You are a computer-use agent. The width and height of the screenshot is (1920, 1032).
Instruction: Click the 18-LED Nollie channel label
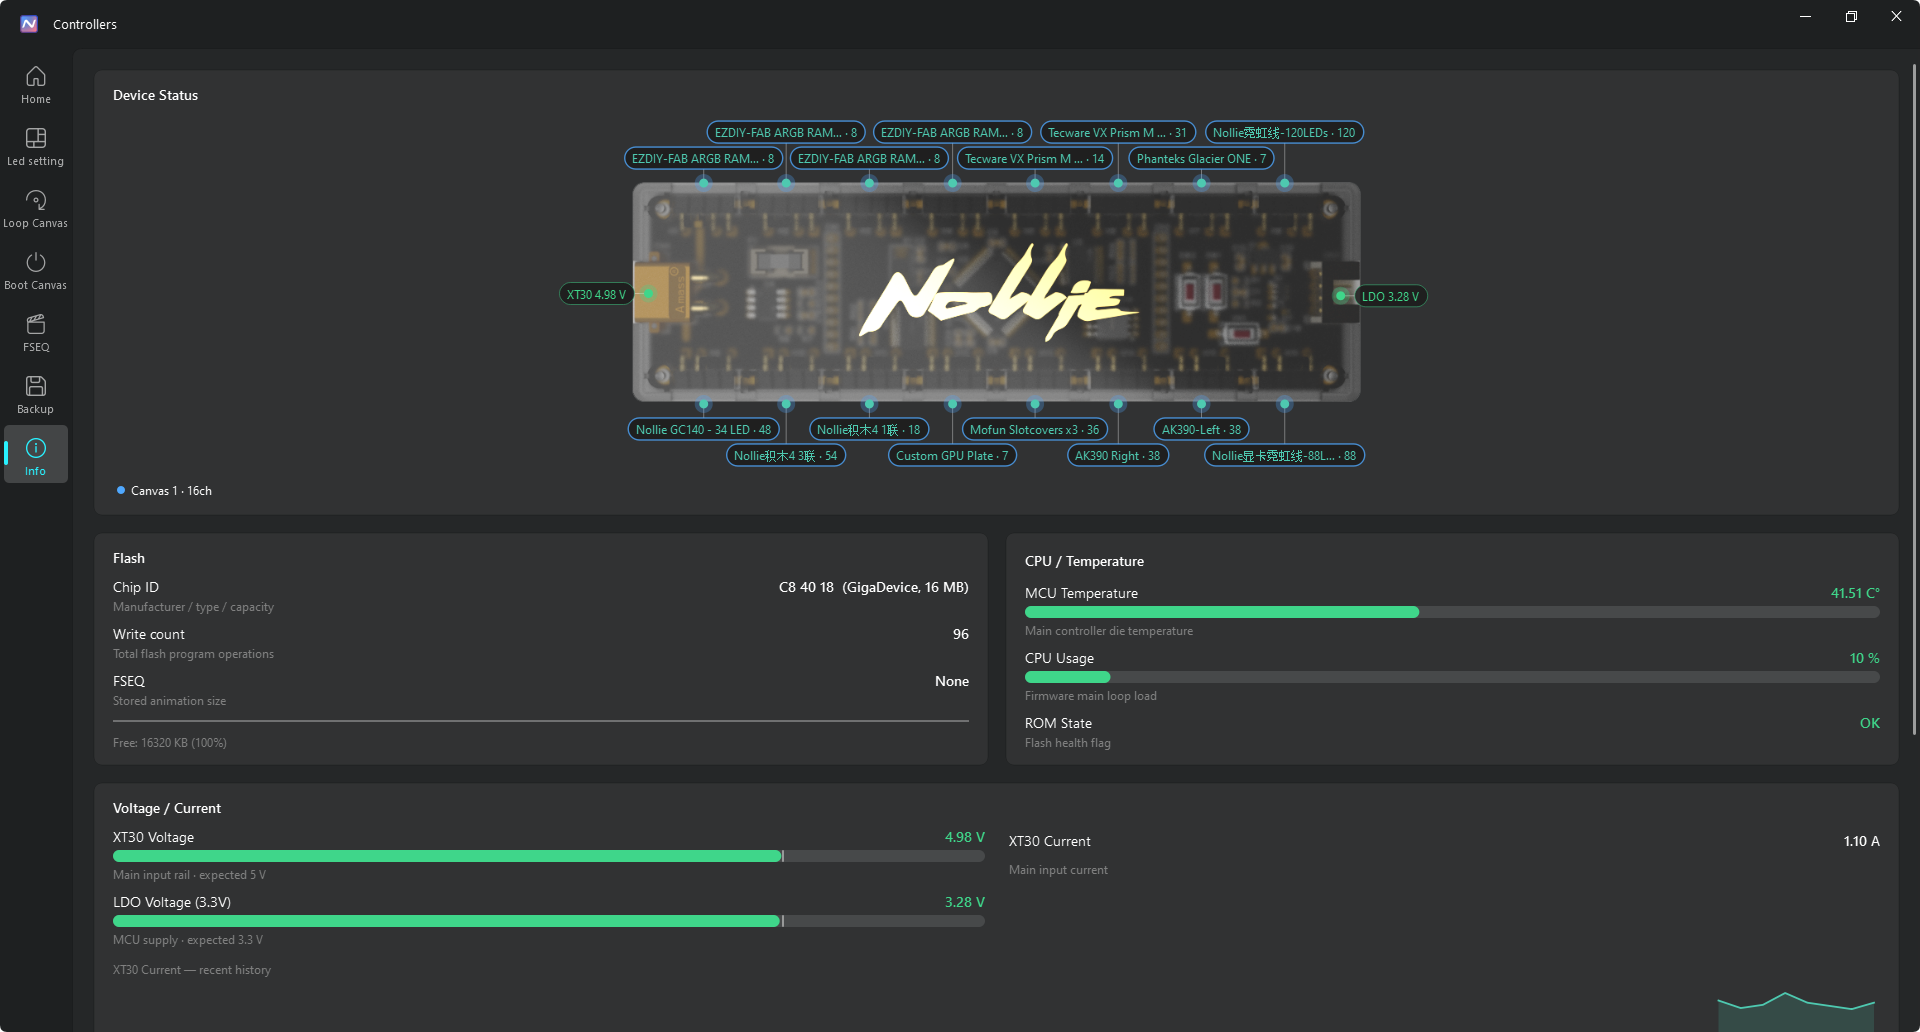(x=868, y=430)
